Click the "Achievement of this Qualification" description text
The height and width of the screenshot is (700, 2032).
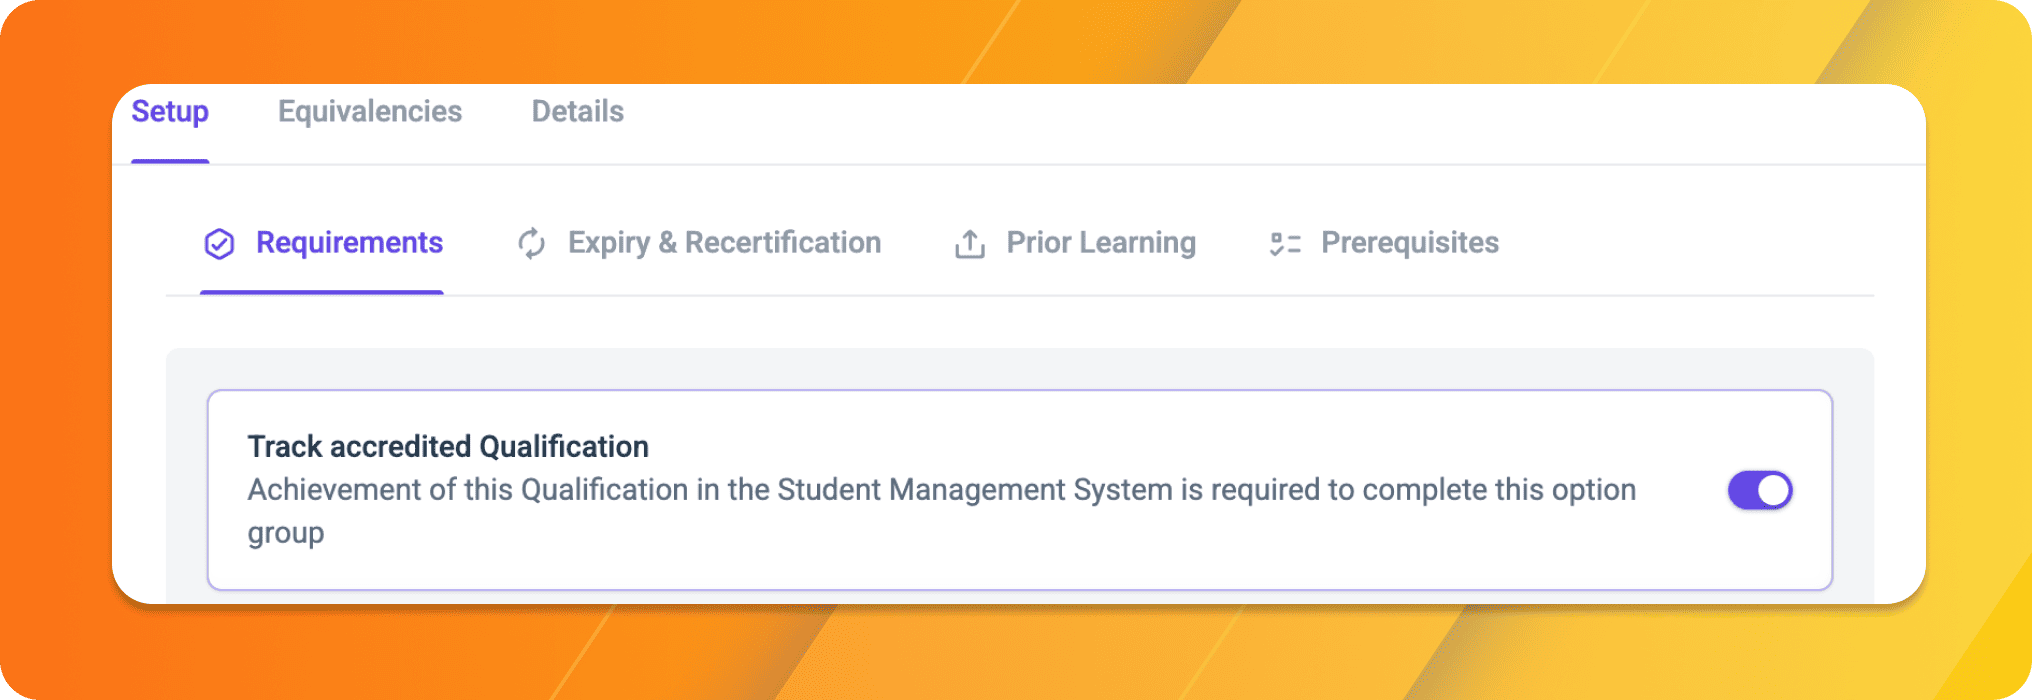point(942,511)
